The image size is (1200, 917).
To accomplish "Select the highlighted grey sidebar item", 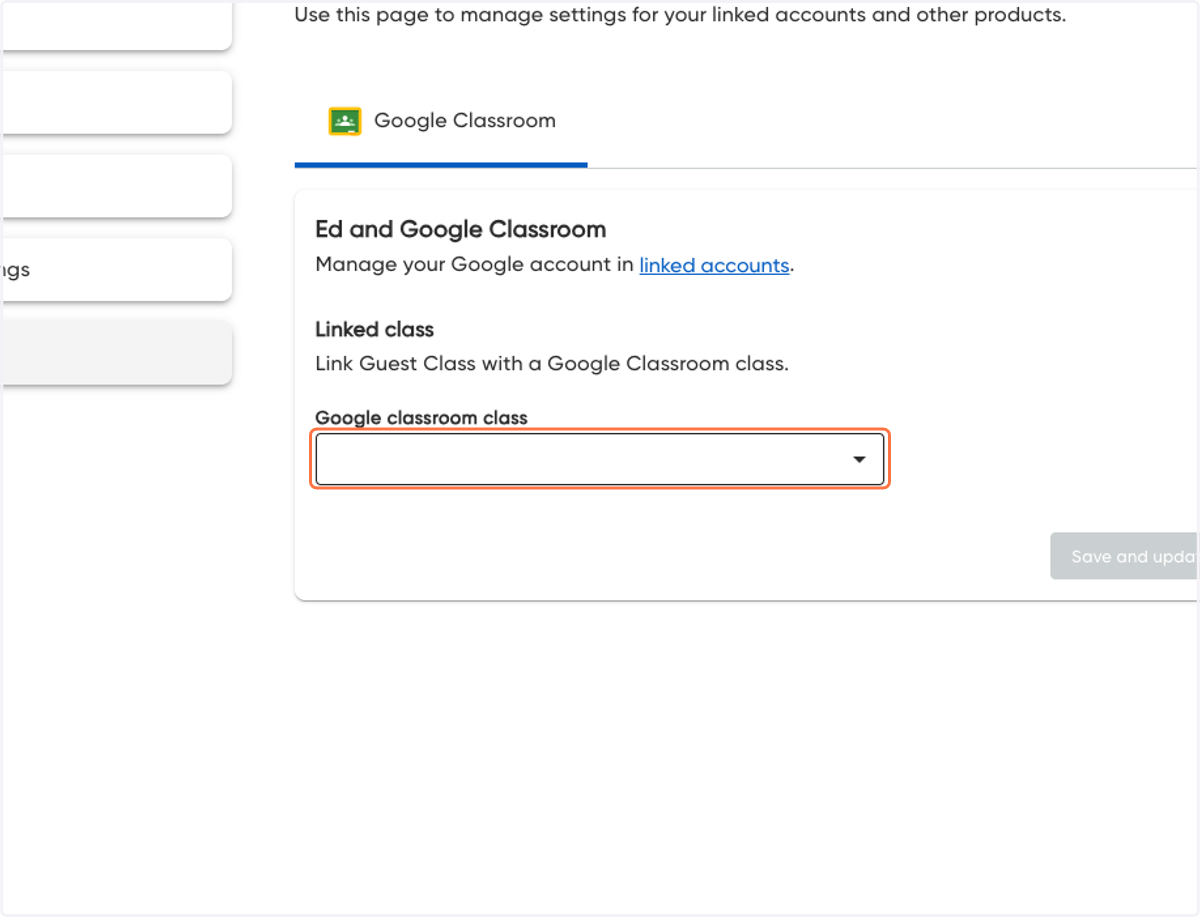I will (116, 352).
